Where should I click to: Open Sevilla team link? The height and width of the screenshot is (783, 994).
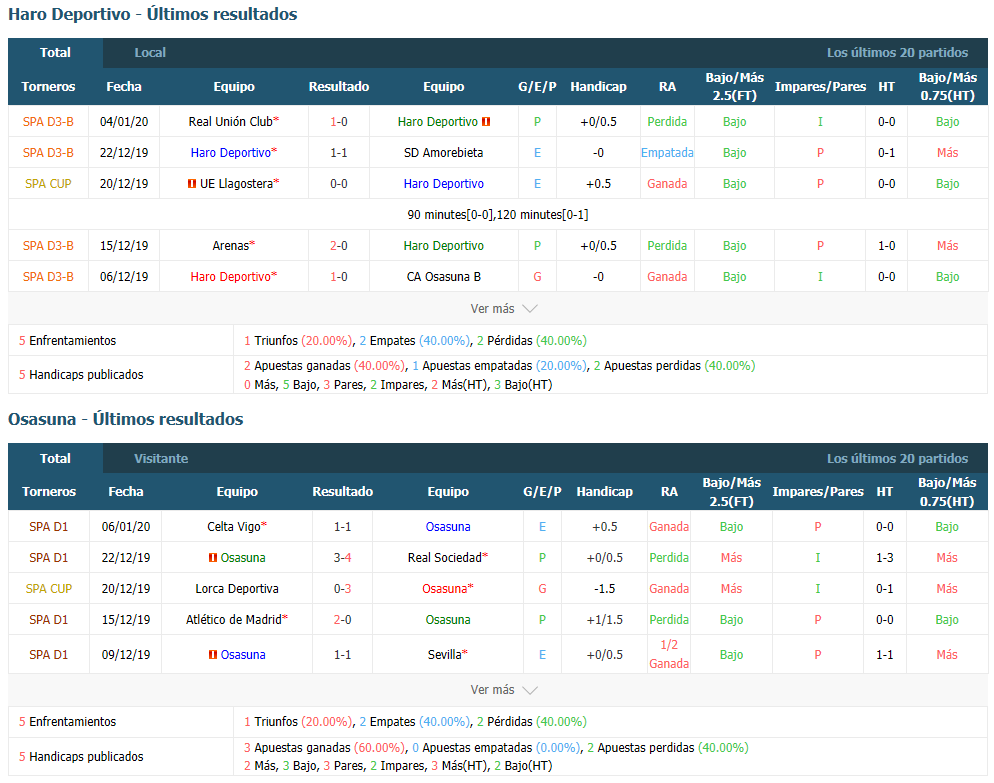tap(444, 655)
